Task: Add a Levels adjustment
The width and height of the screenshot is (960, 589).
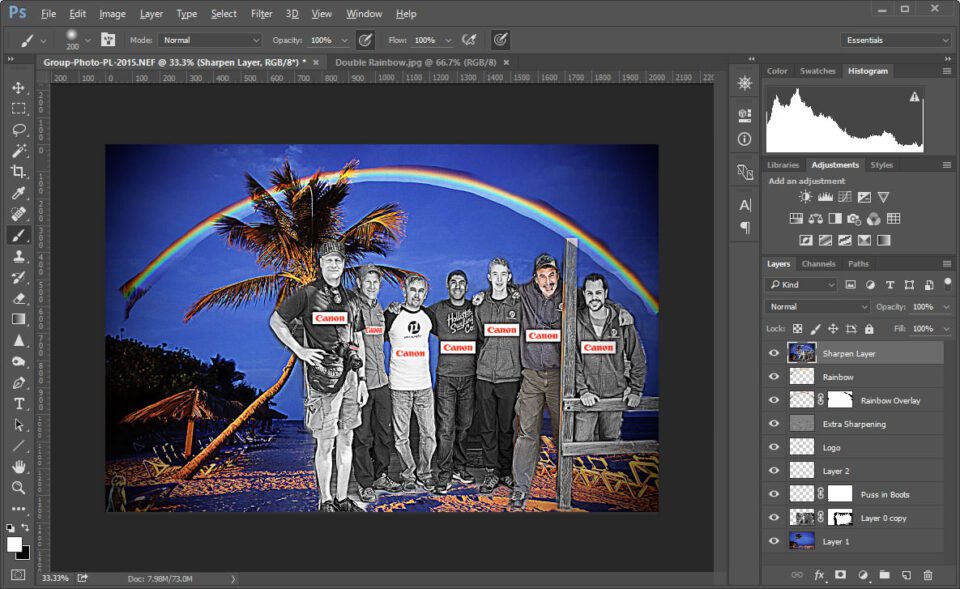Action: click(x=825, y=197)
